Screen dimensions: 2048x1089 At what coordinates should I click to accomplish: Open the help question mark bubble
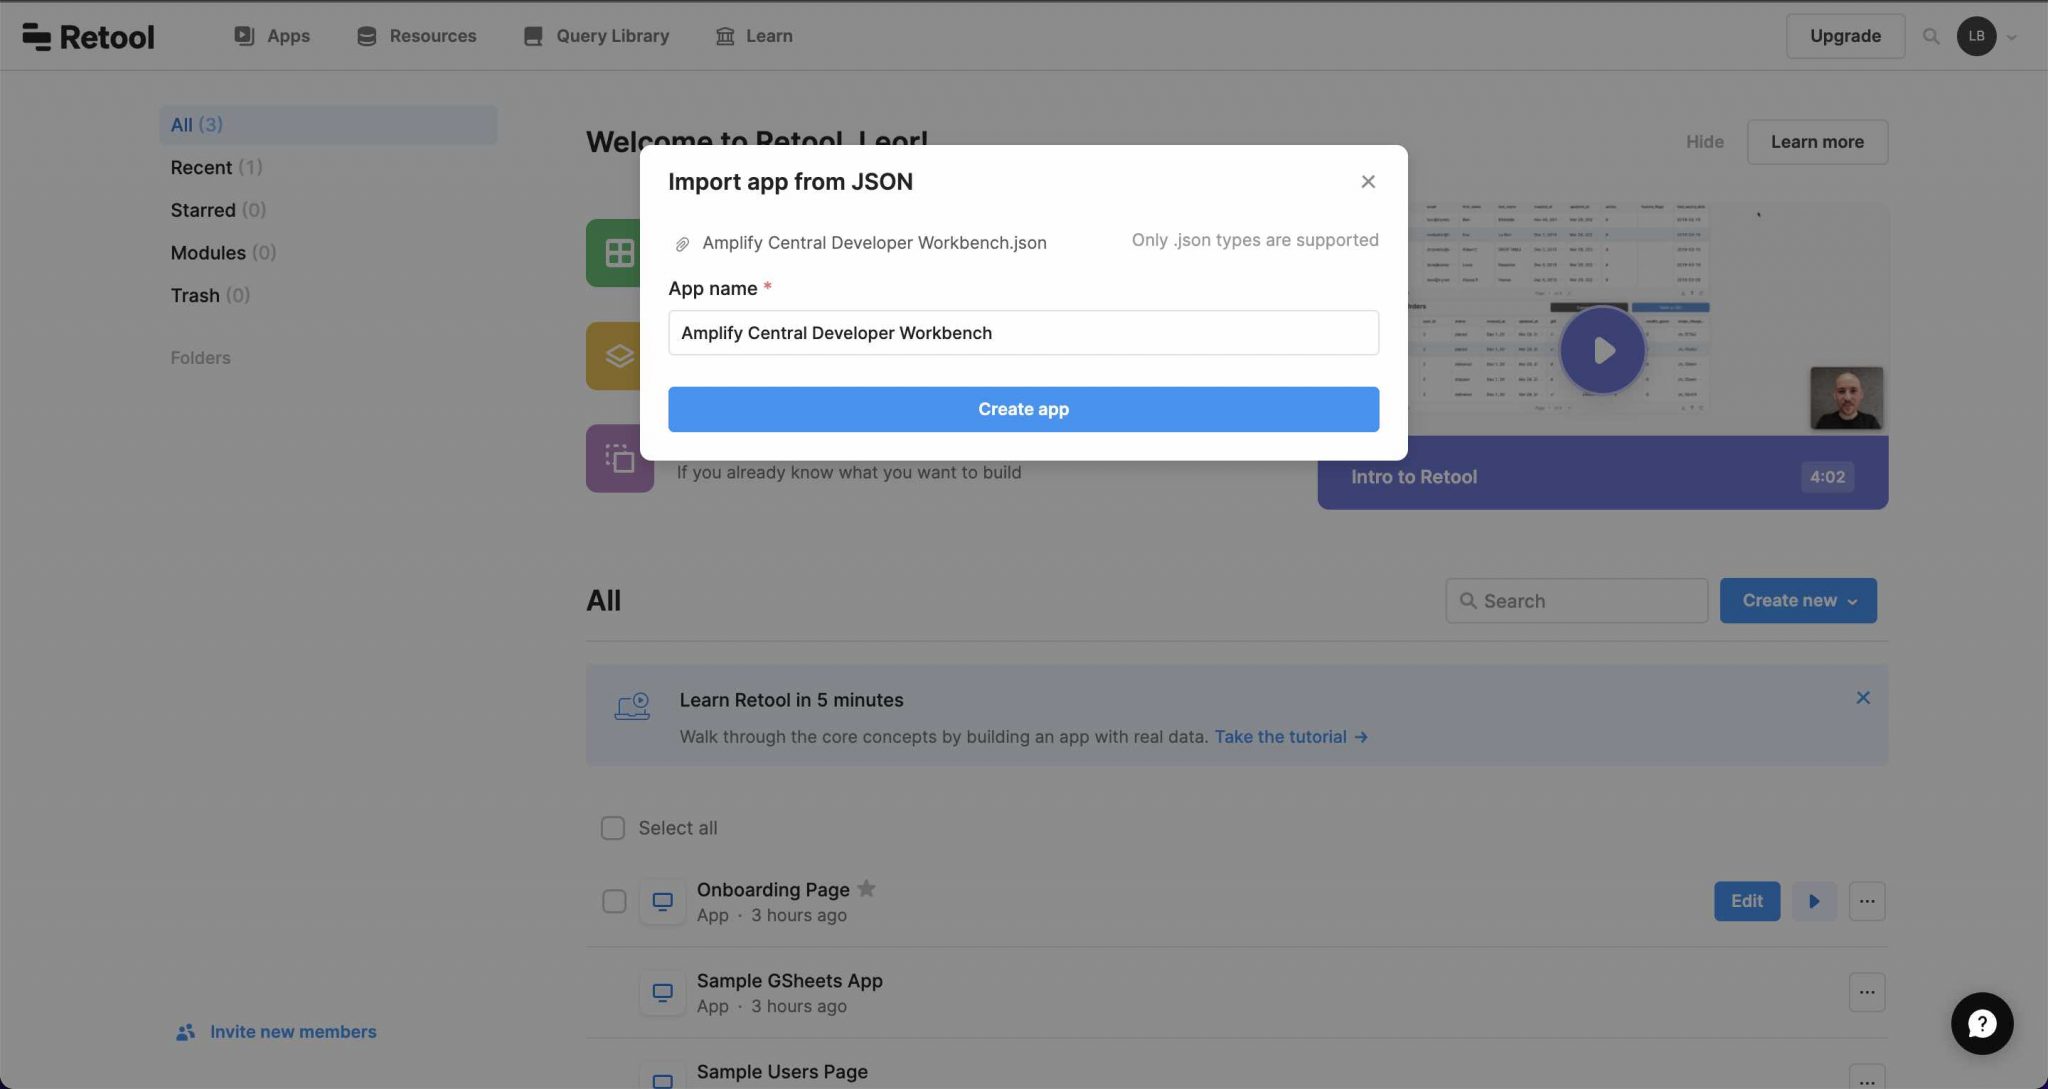point(1981,1023)
